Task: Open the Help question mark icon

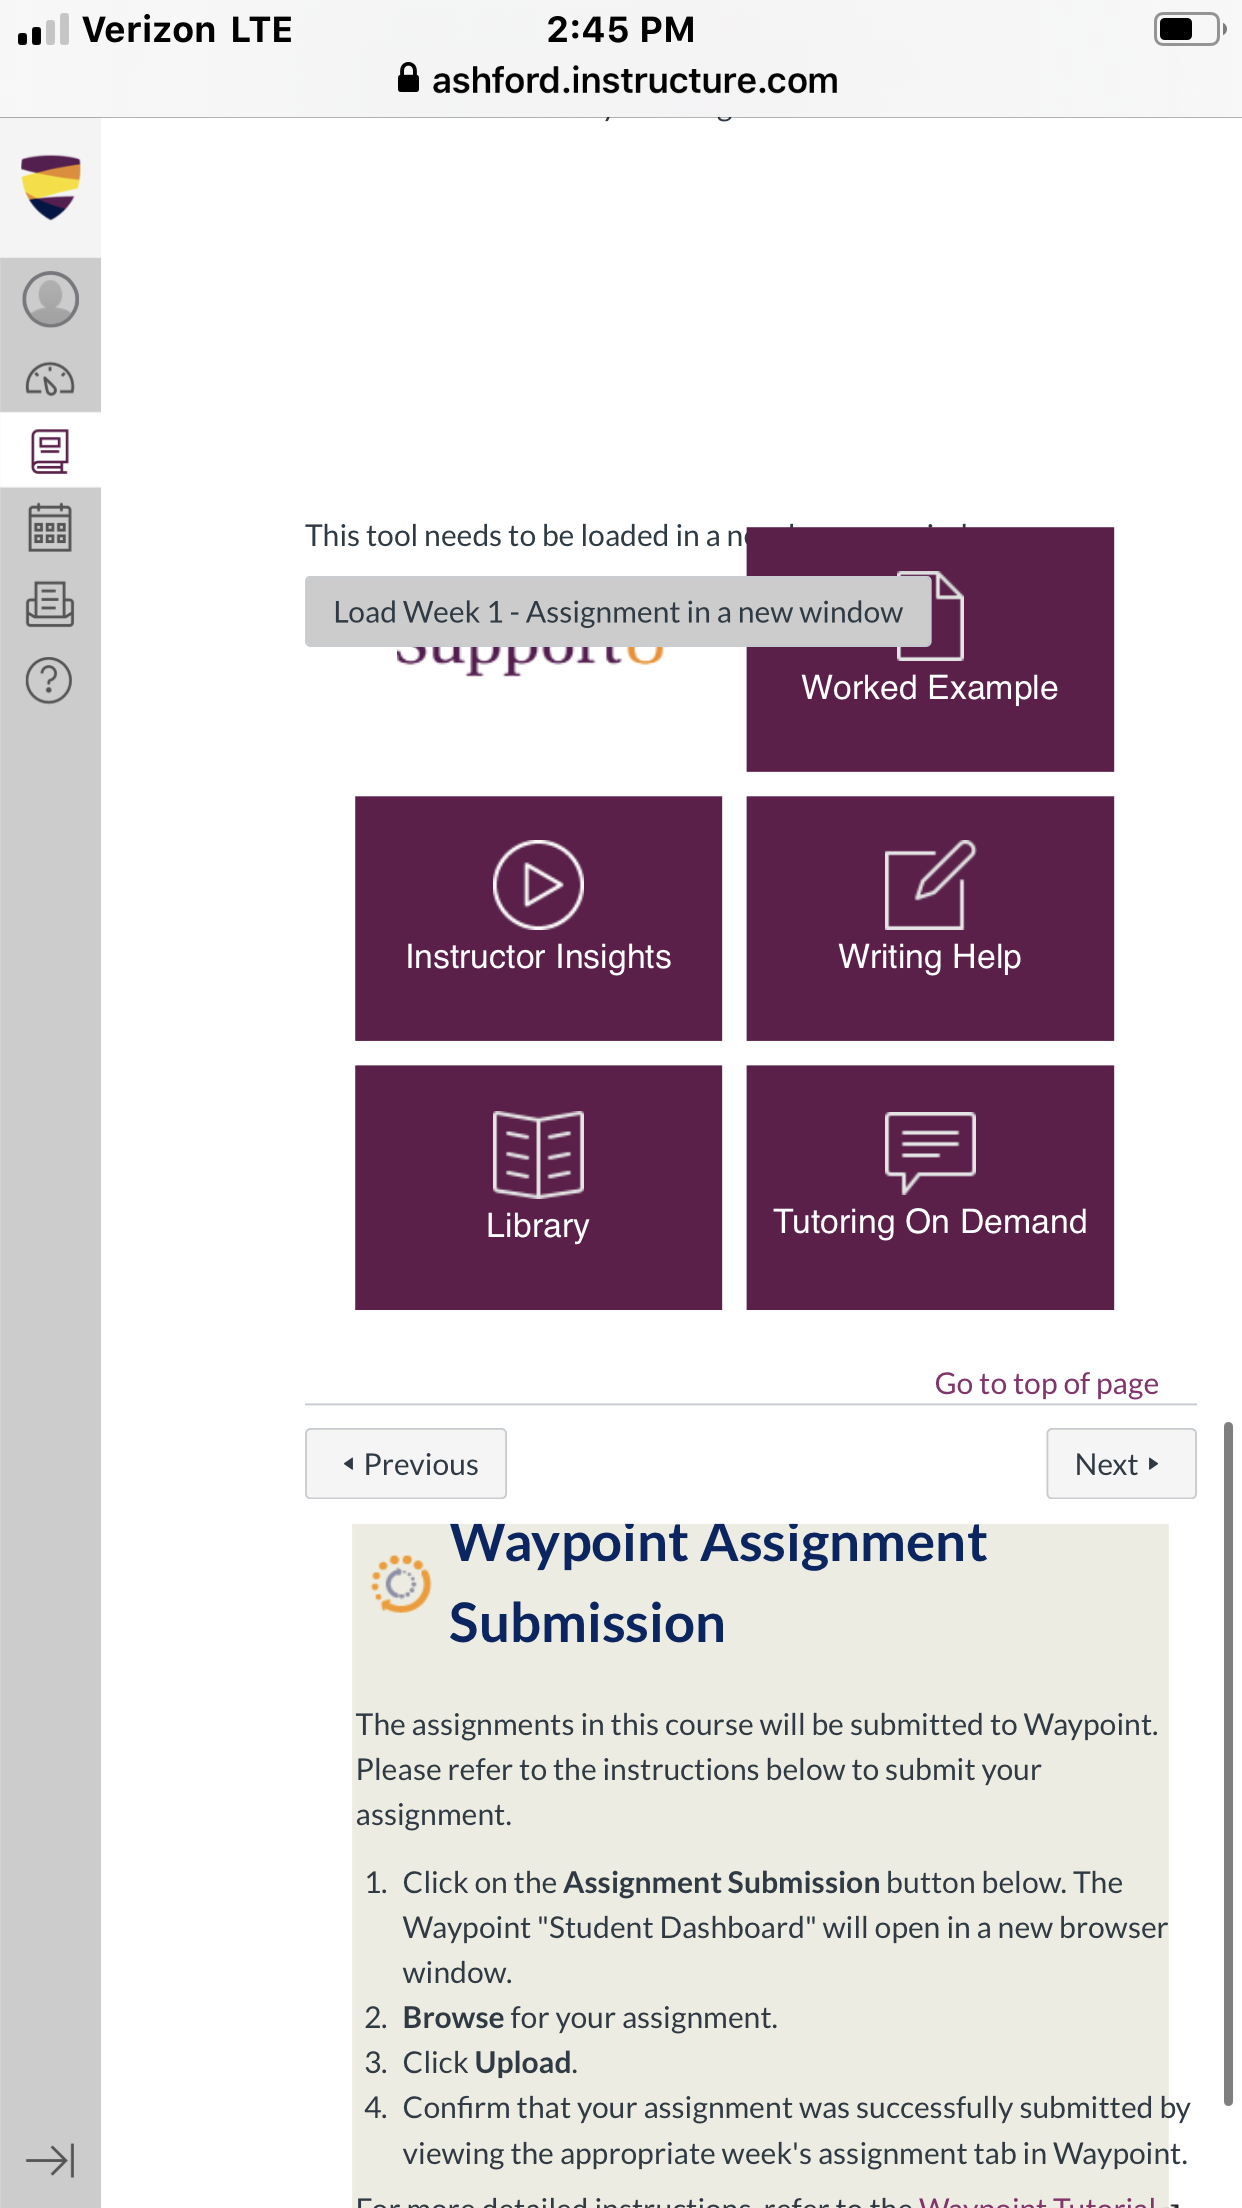Action: (x=50, y=680)
